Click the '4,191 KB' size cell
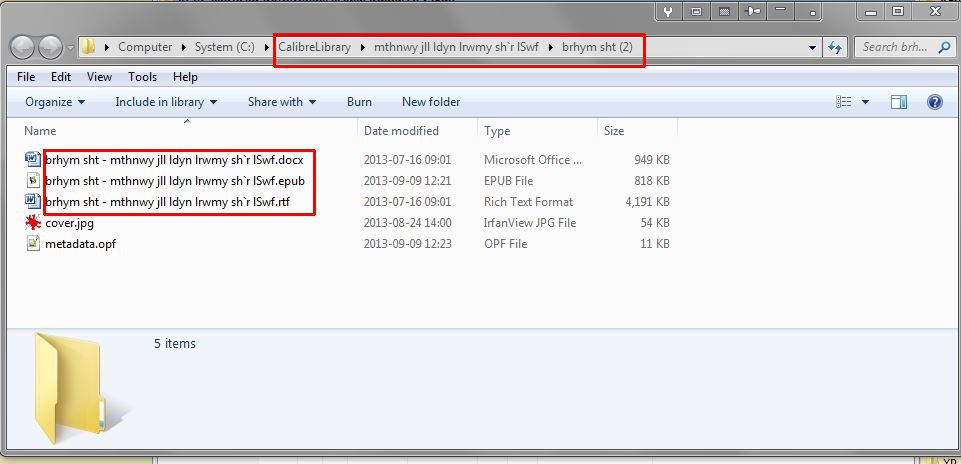 pos(645,202)
